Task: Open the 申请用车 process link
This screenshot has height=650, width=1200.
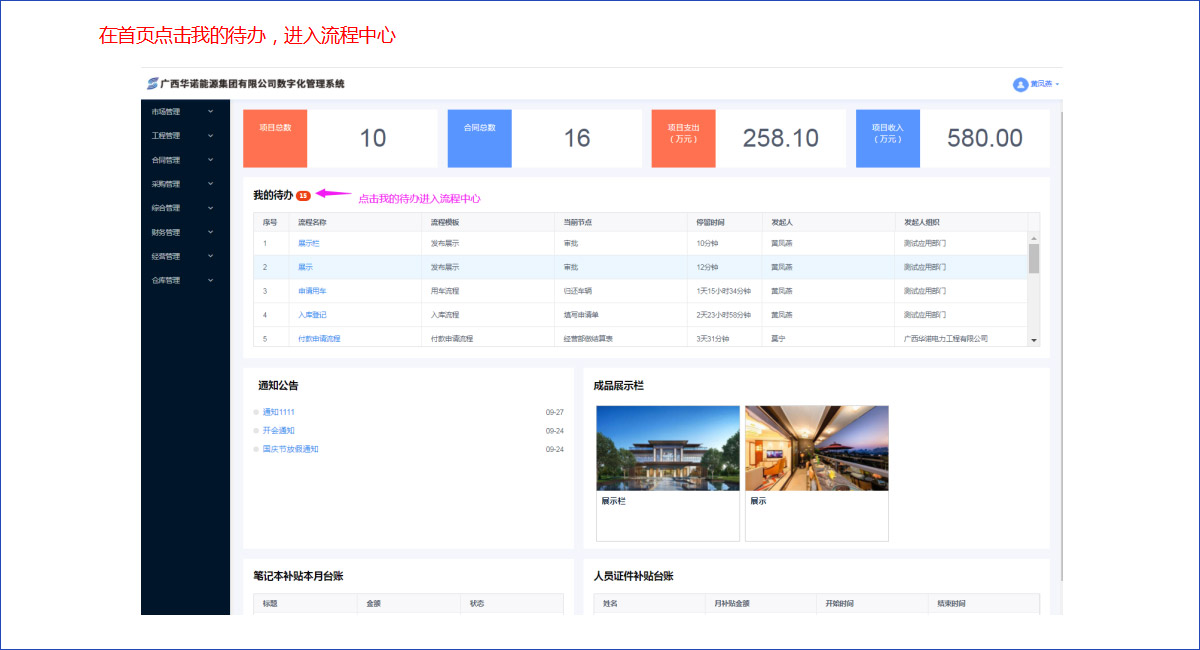Action: pyautogui.click(x=312, y=291)
